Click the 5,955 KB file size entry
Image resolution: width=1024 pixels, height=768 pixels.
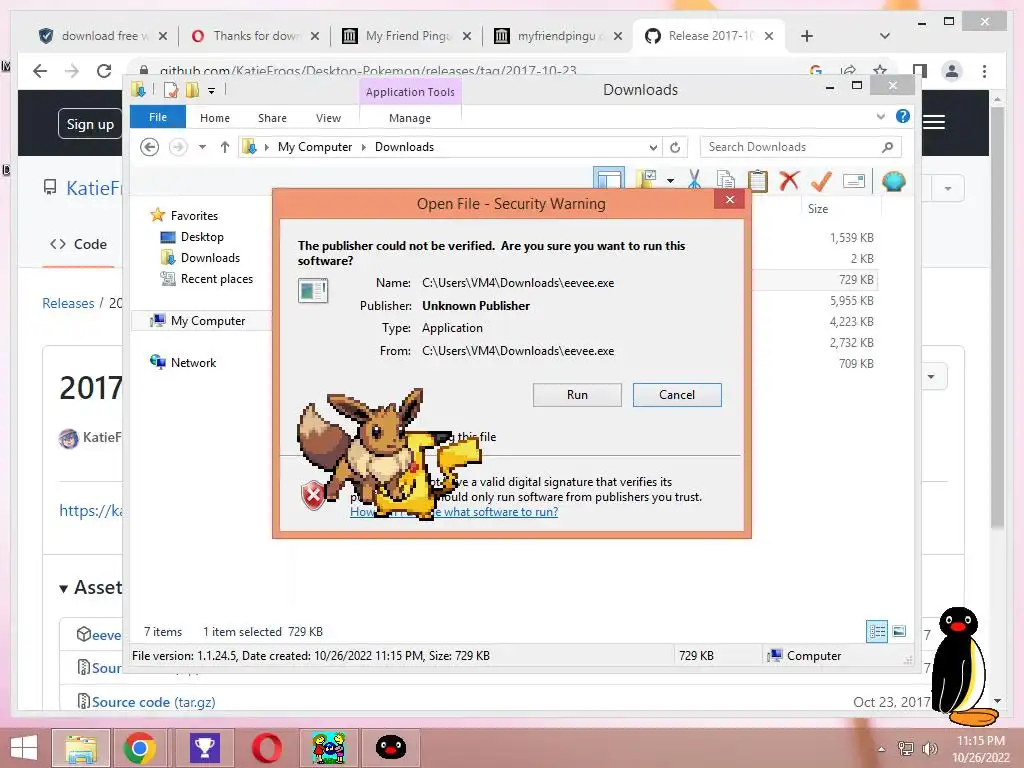tap(852, 300)
